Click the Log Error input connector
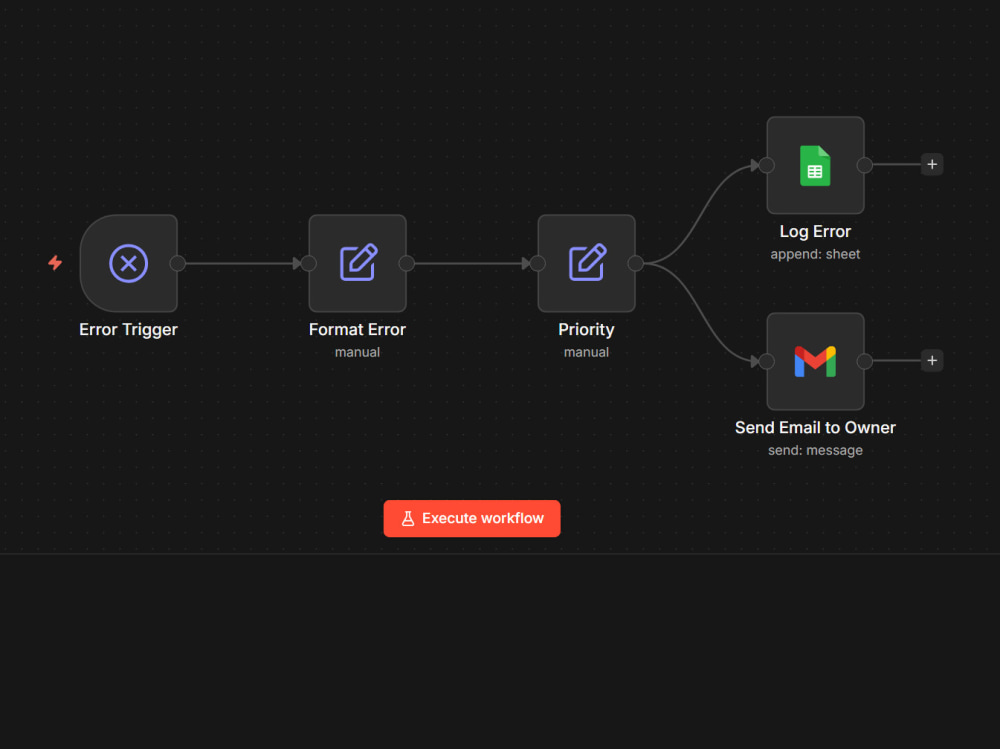Viewport: 1000px width, 749px height. [767, 165]
